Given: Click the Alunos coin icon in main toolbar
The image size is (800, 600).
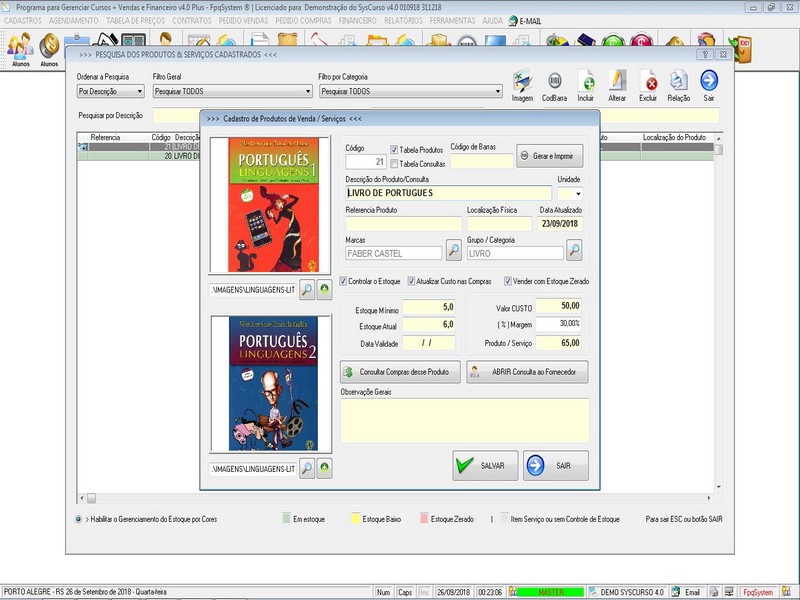Looking at the screenshot, I should coord(49,49).
